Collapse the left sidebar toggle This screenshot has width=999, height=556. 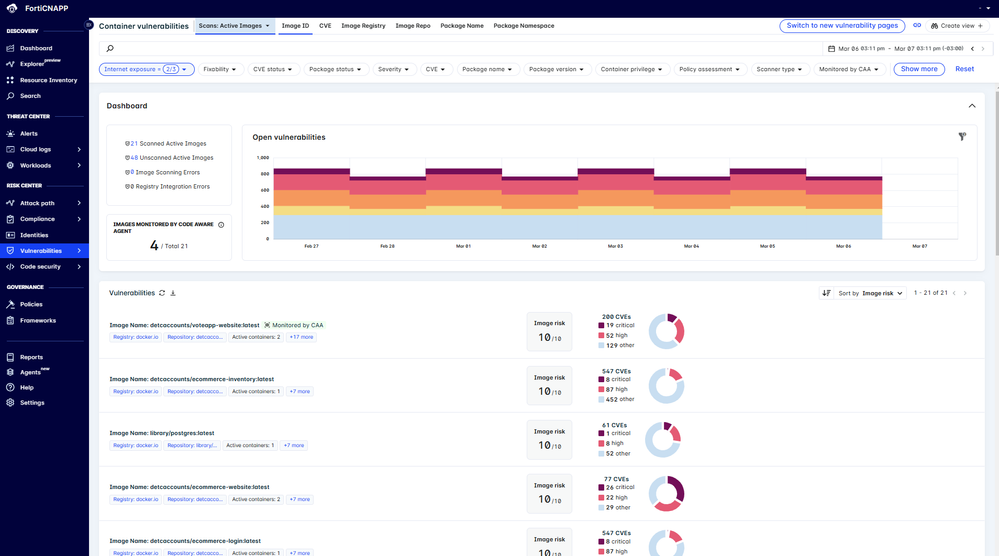coord(89,25)
